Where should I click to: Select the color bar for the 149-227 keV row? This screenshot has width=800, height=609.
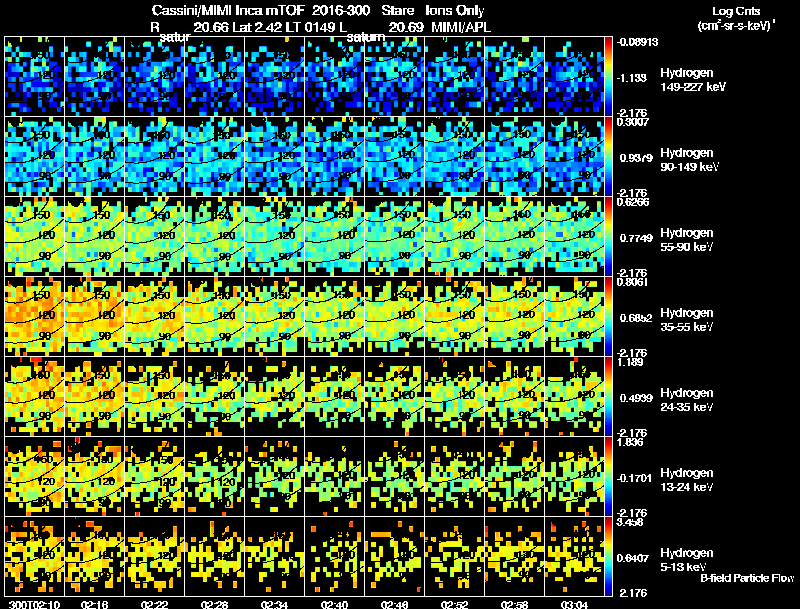(x=608, y=77)
